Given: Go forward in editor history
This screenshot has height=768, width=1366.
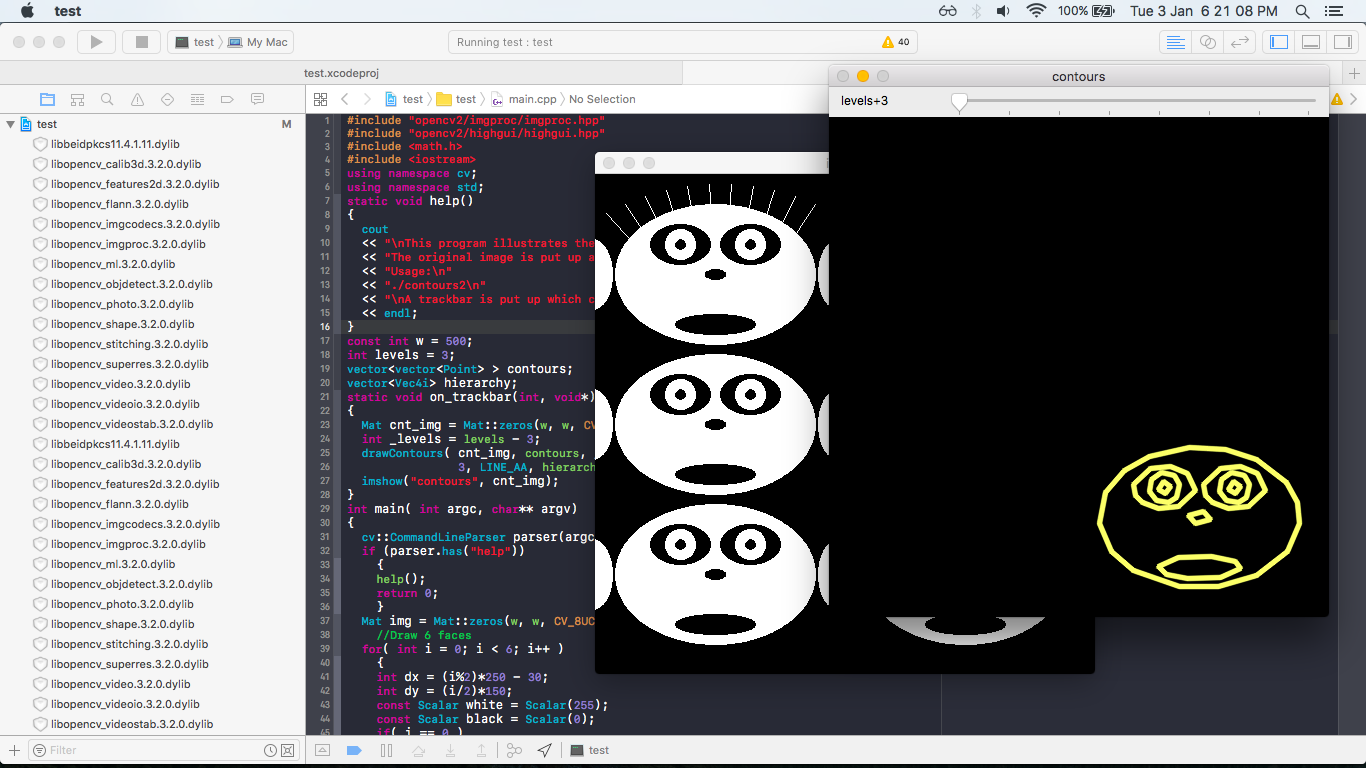Looking at the screenshot, I should click(368, 99).
